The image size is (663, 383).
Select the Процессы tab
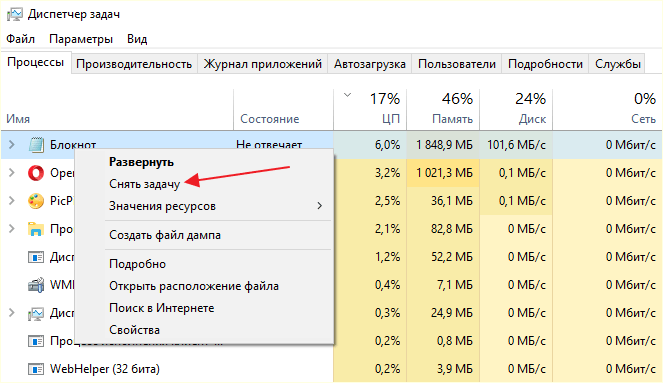coord(36,63)
